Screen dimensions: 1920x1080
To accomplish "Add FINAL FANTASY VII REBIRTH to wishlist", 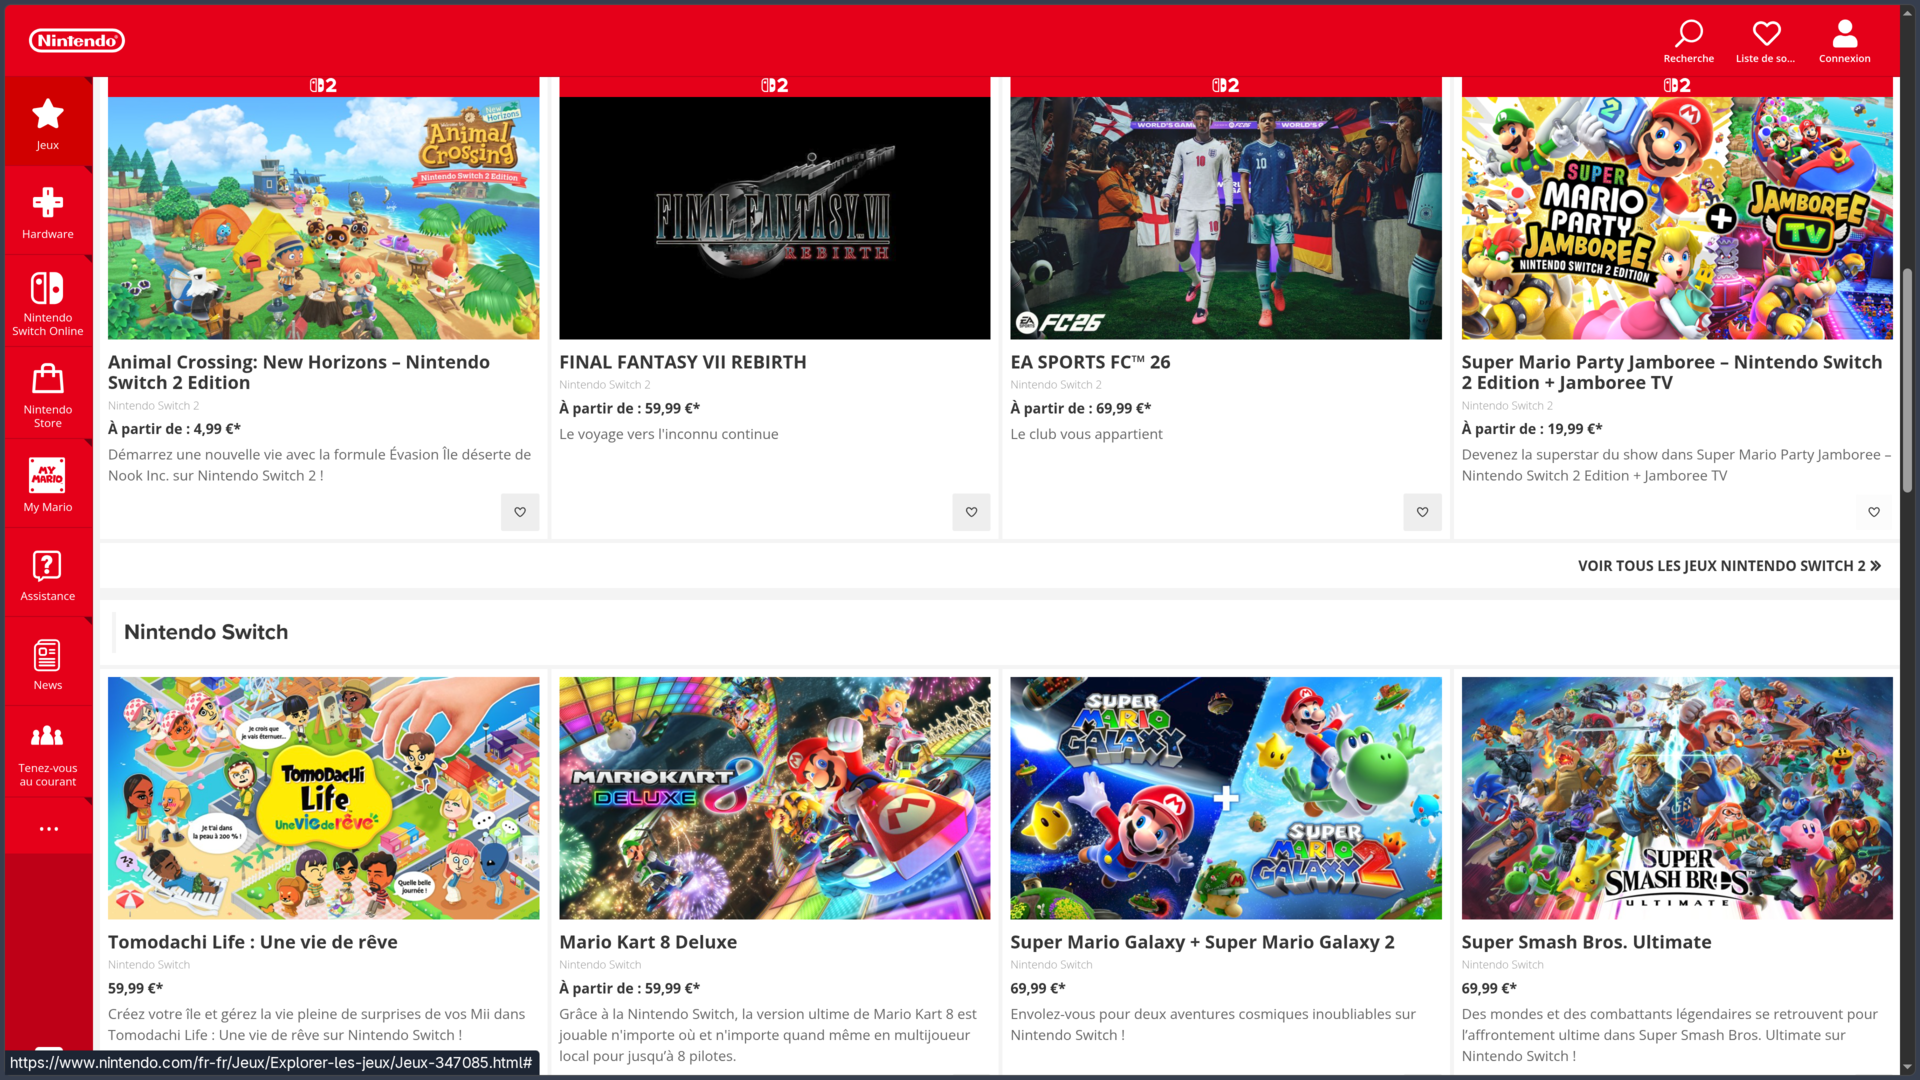I will [971, 512].
